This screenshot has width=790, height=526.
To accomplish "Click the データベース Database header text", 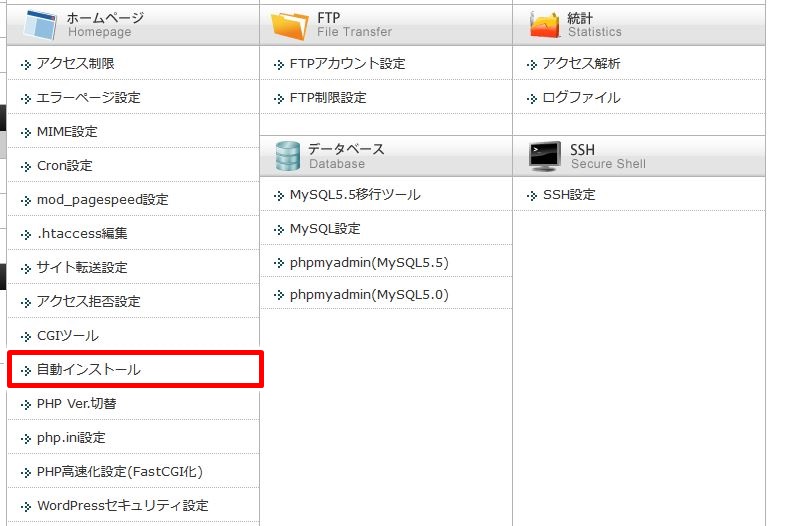I will pyautogui.click(x=346, y=156).
